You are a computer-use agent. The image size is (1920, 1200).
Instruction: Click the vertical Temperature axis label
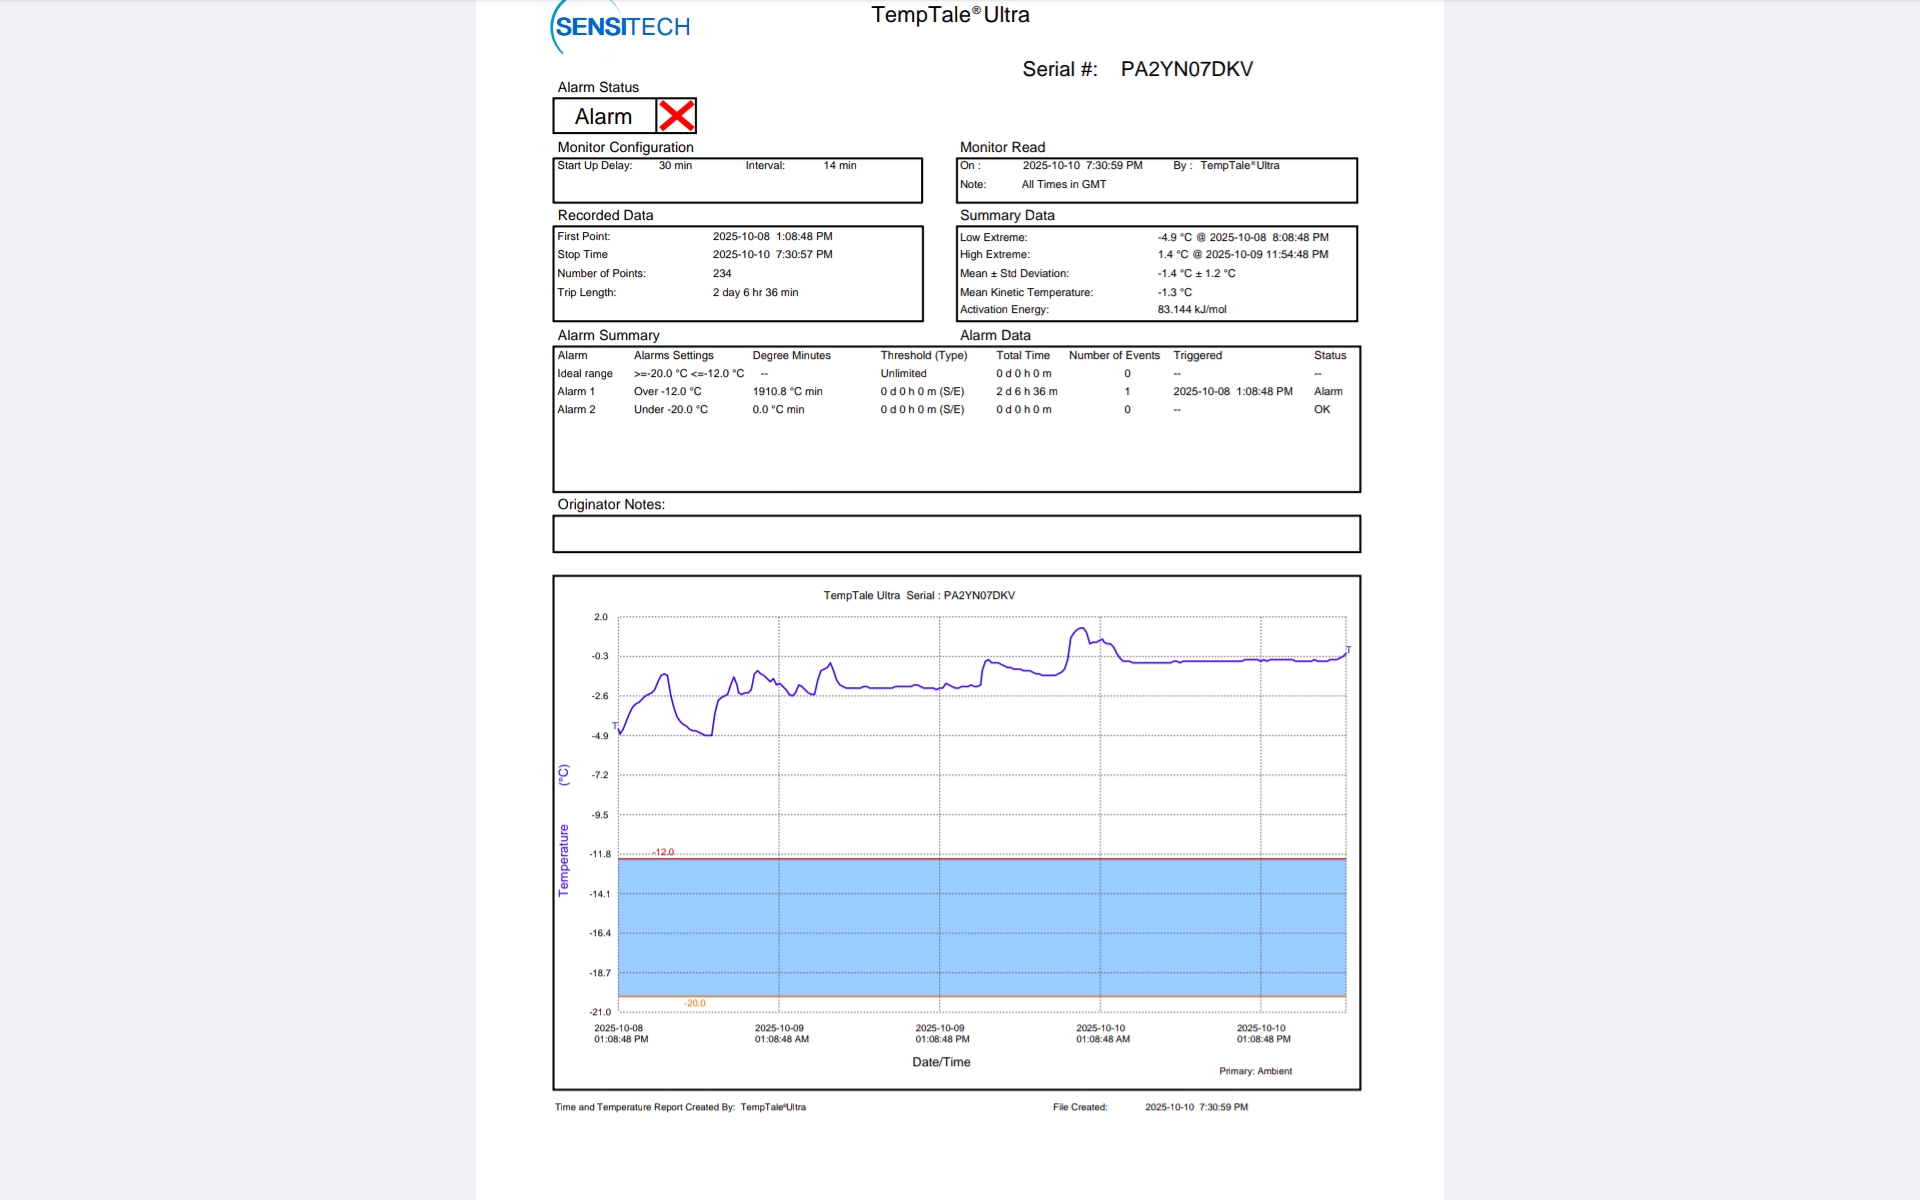tap(563, 860)
